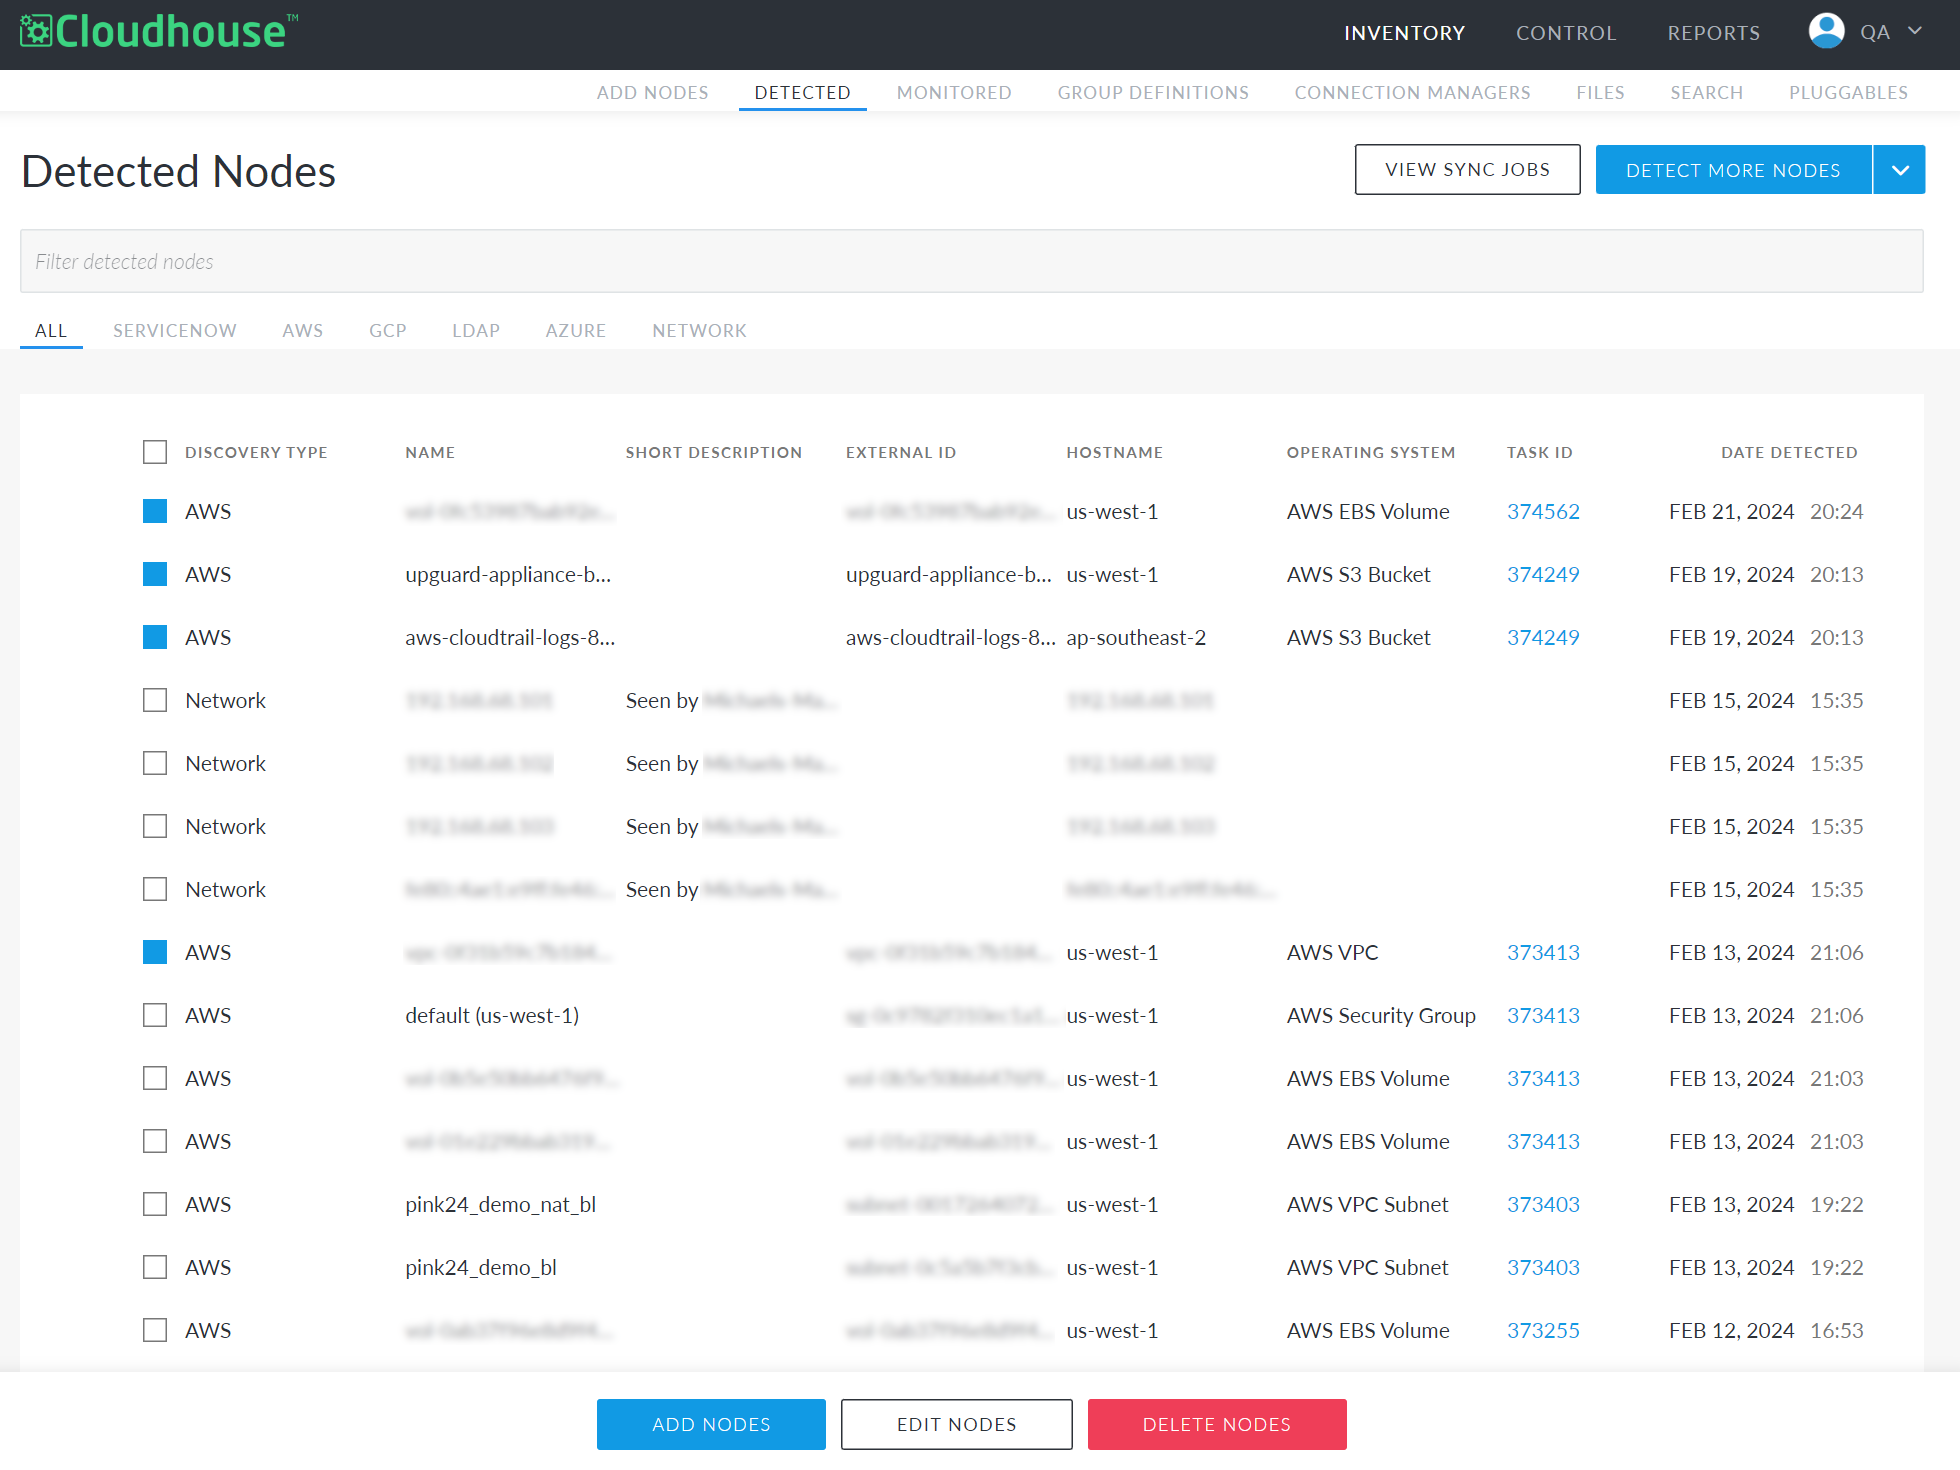Uncheck the upguard-appliance AWS row checkbox
The height and width of the screenshot is (1470, 1960).
(x=155, y=574)
